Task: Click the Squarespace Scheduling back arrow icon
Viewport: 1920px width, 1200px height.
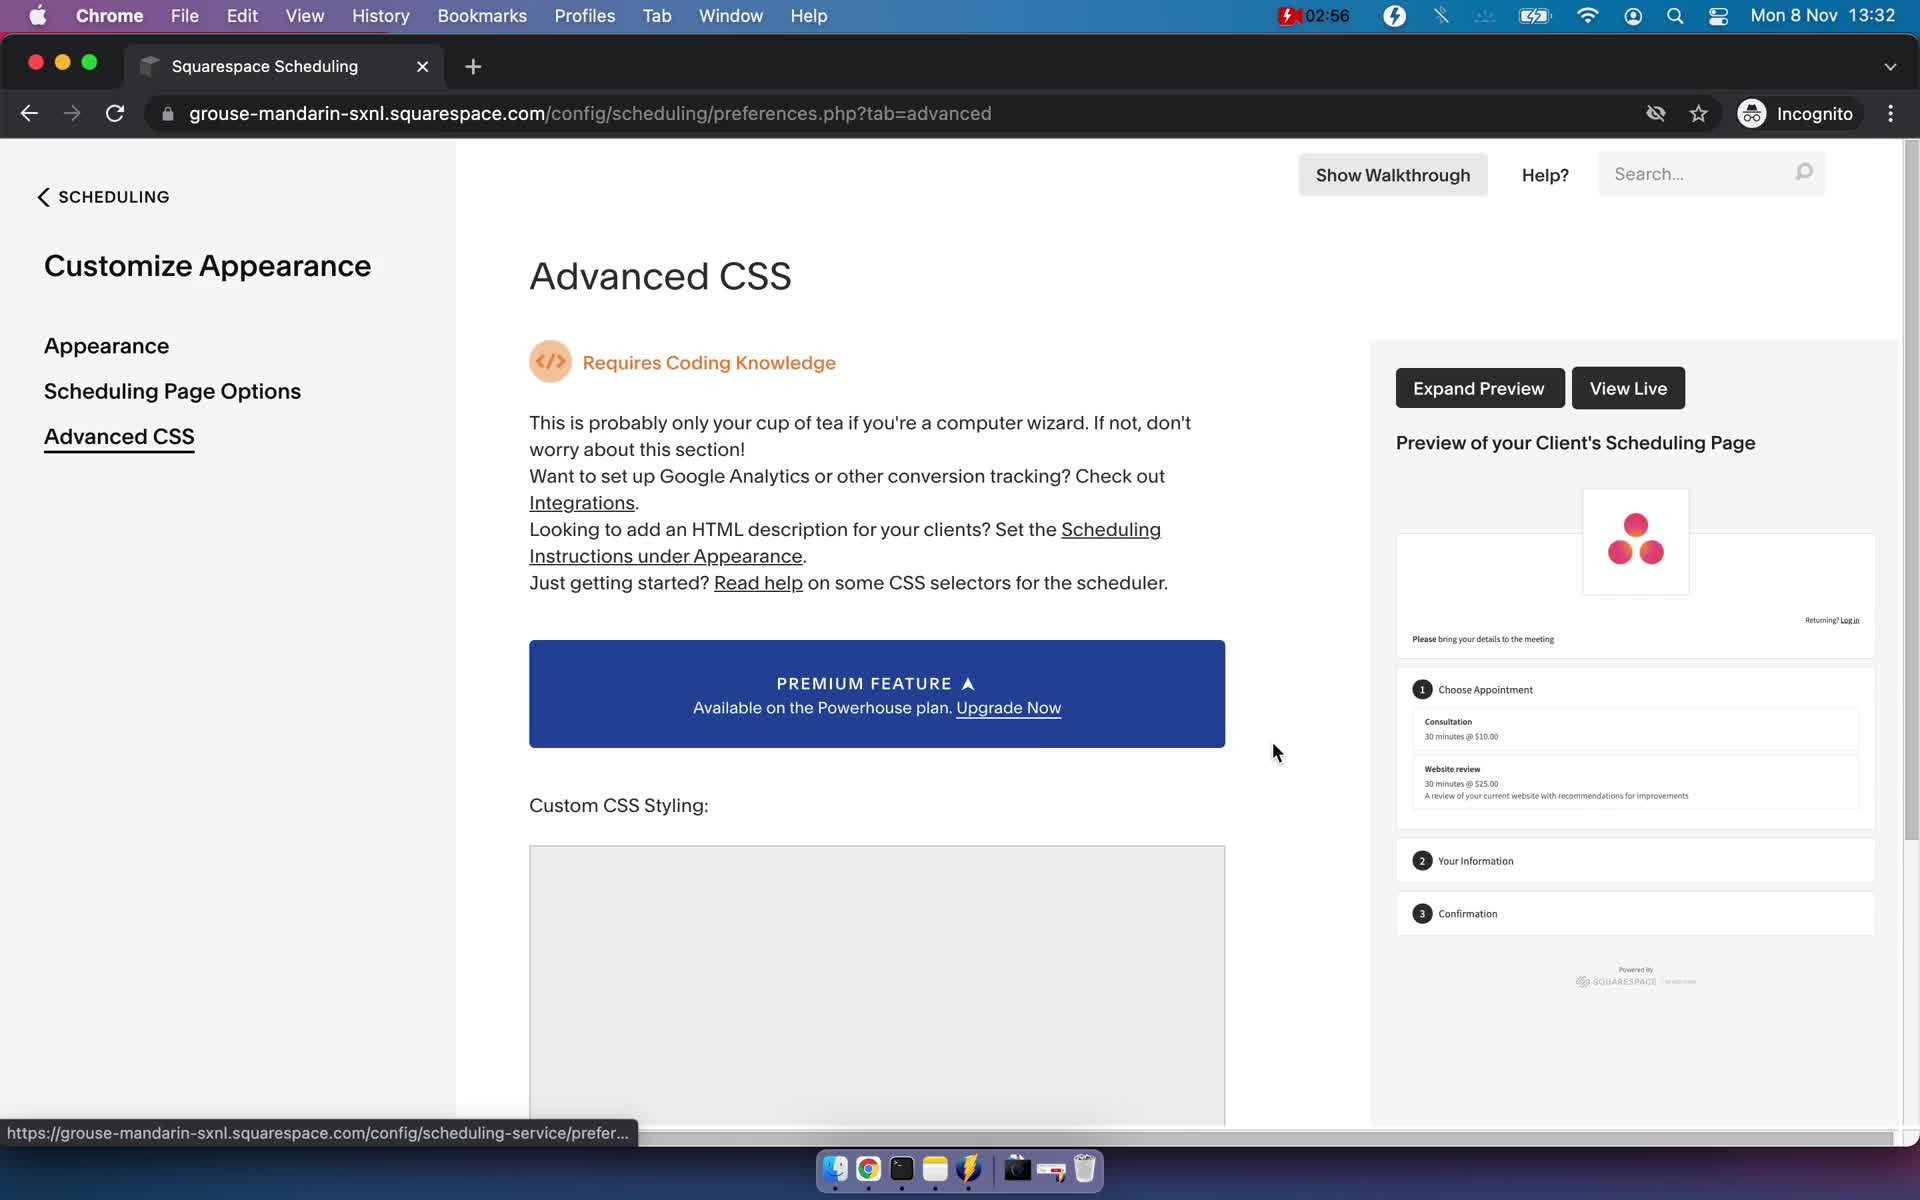Action: pyautogui.click(x=43, y=195)
